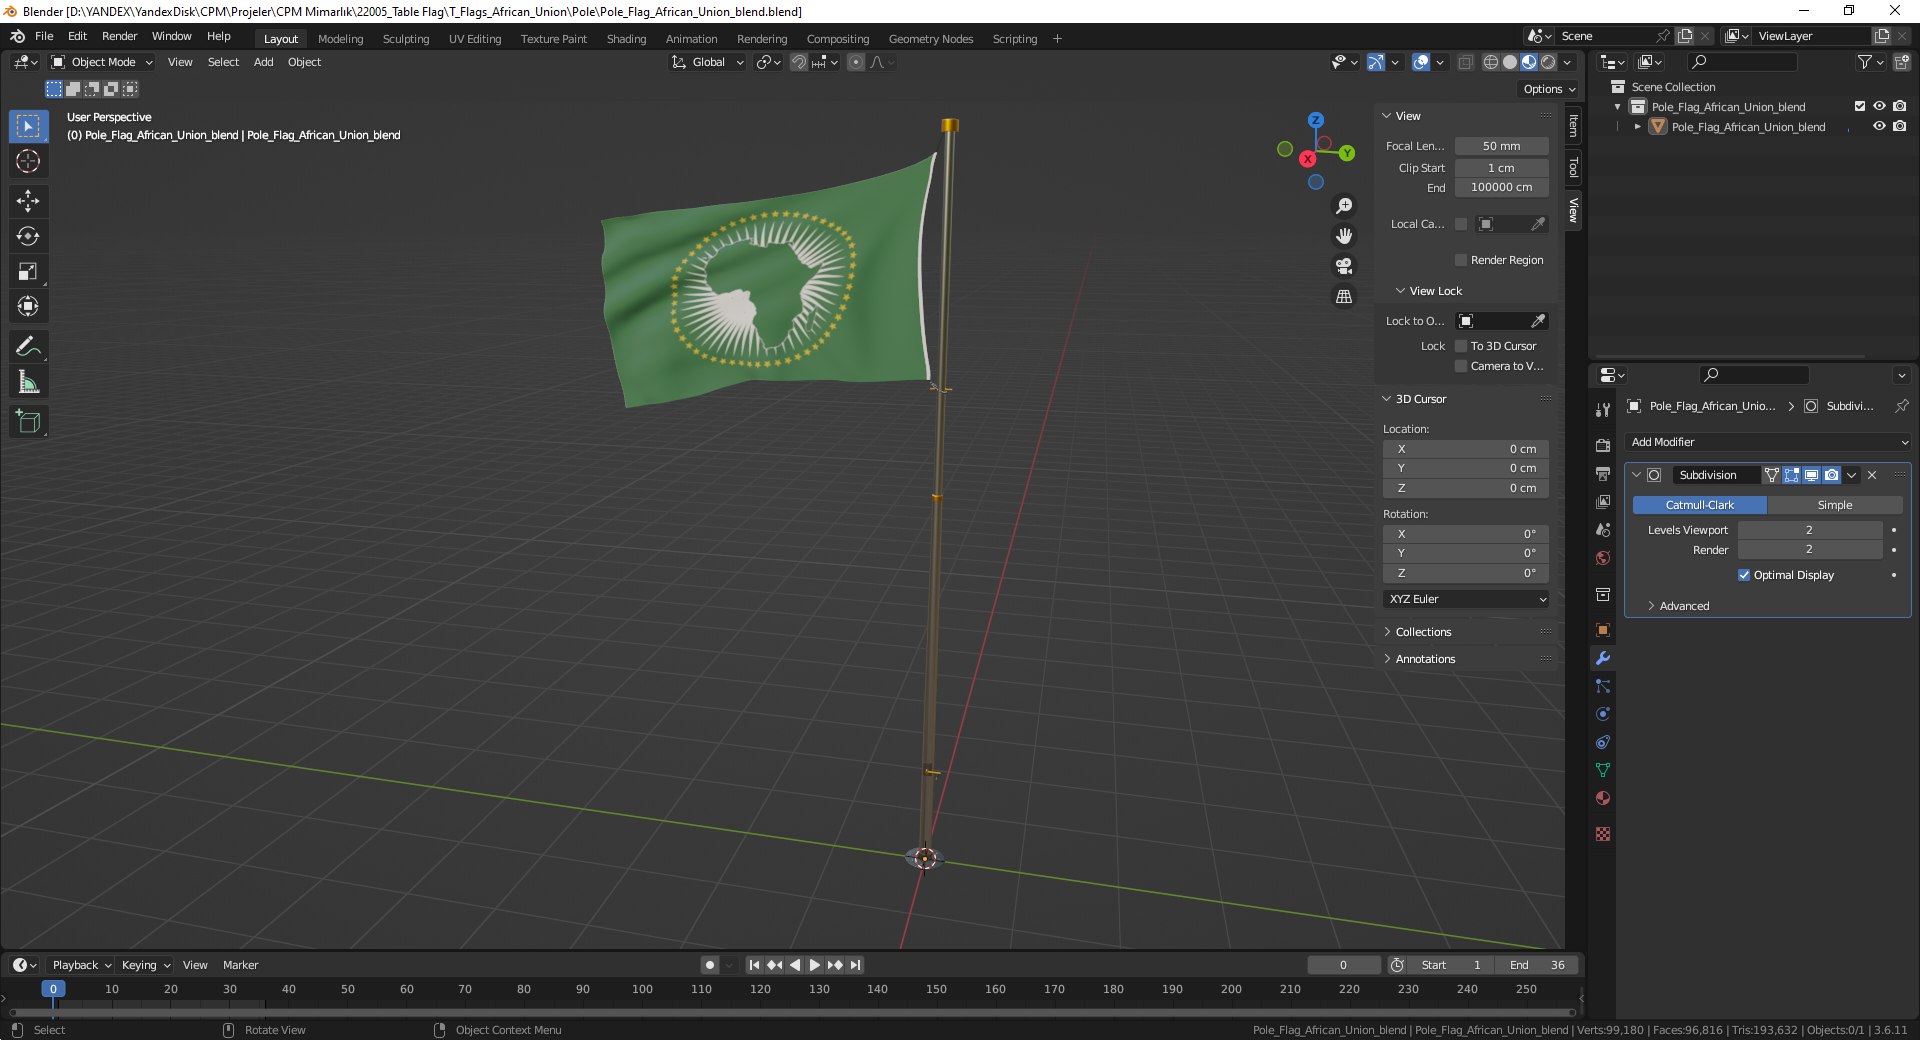Expand the Annotations panel
The width and height of the screenshot is (1920, 1040).
coord(1425,659)
